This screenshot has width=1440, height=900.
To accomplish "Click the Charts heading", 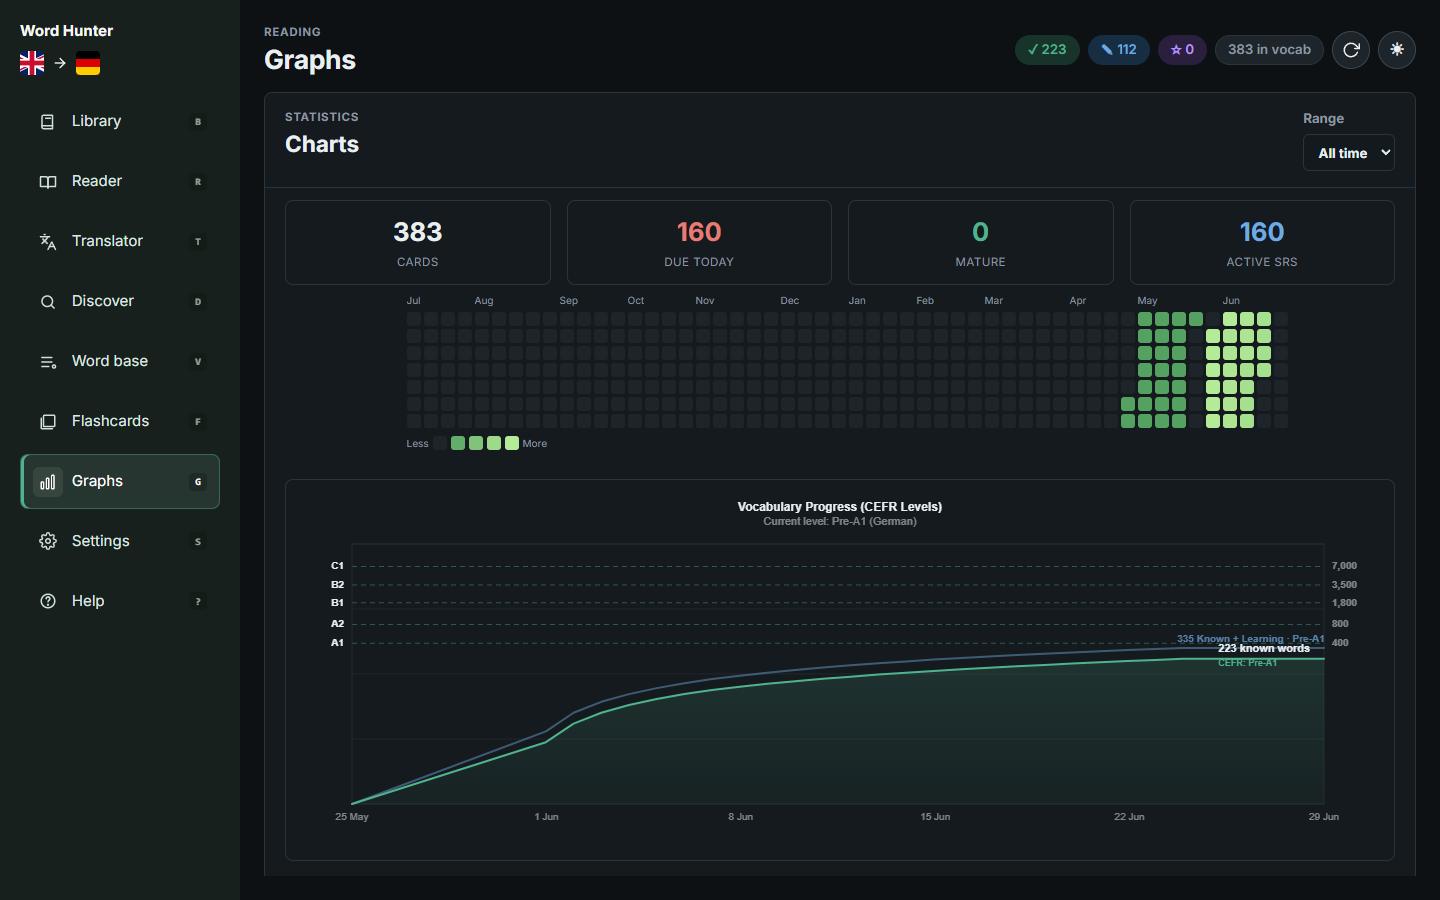I will click(322, 144).
